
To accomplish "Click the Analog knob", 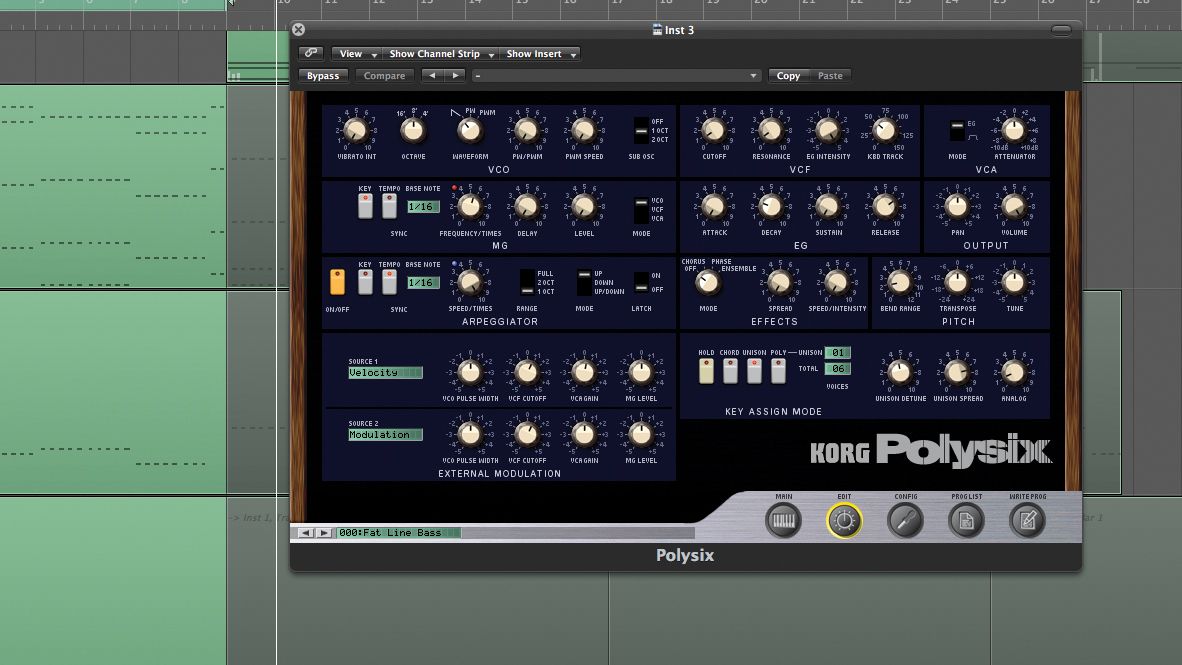I will click(1014, 372).
